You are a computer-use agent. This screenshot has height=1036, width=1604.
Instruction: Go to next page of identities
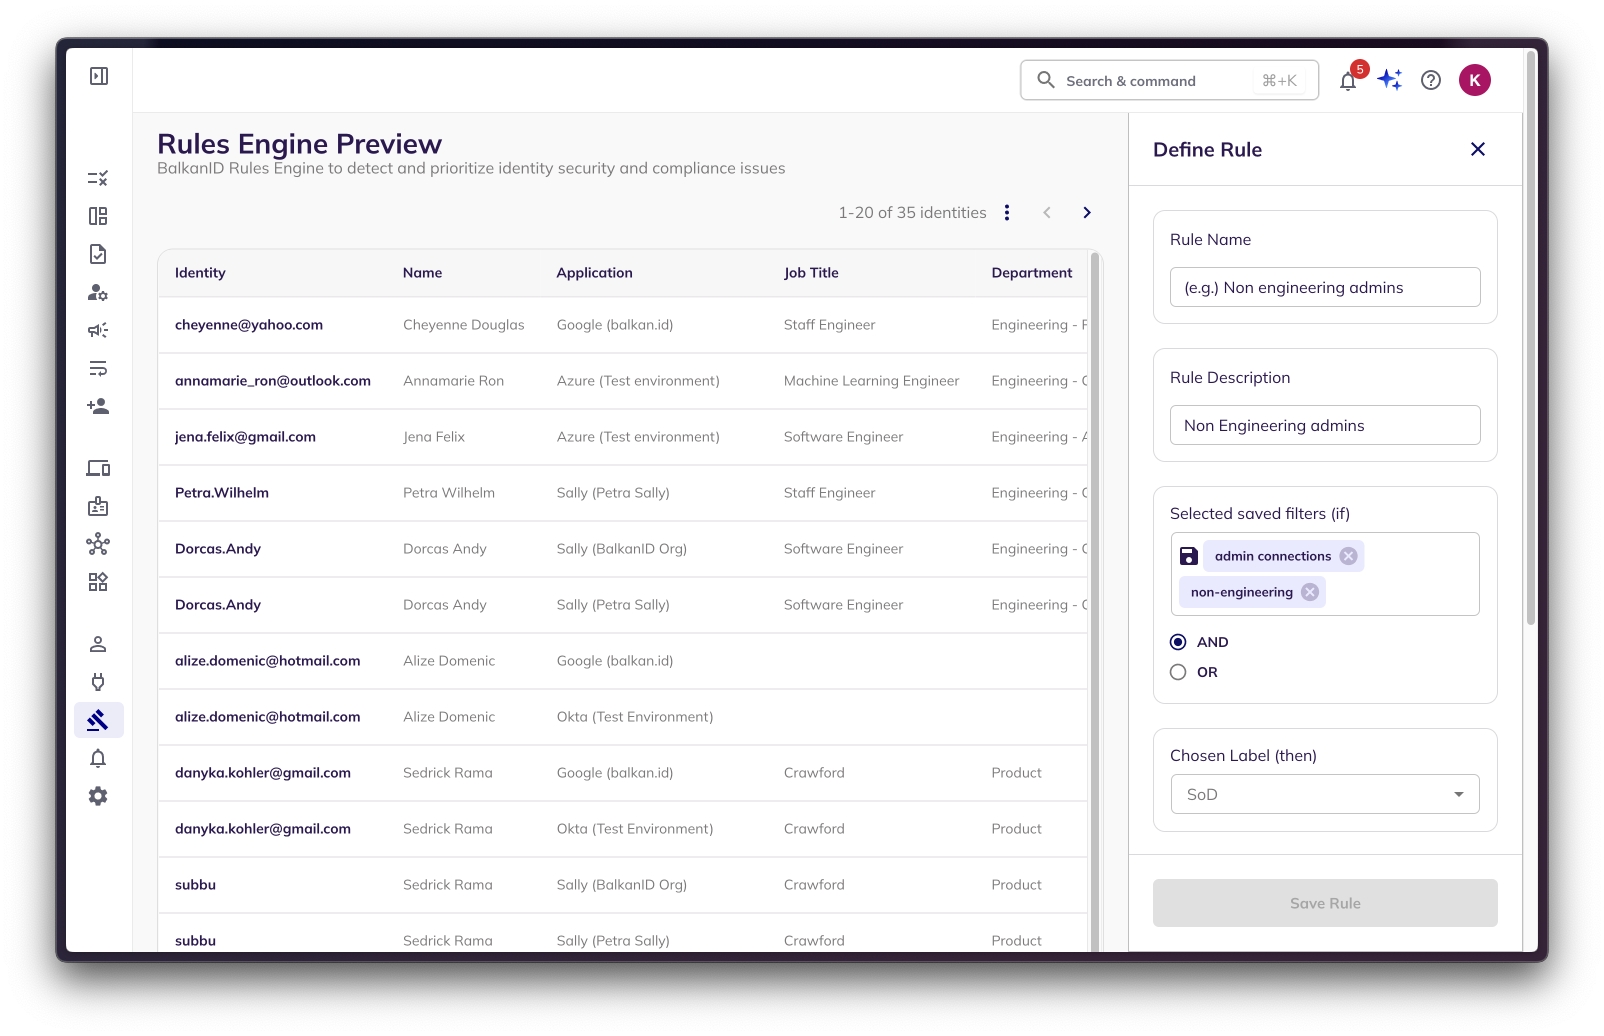(1087, 212)
